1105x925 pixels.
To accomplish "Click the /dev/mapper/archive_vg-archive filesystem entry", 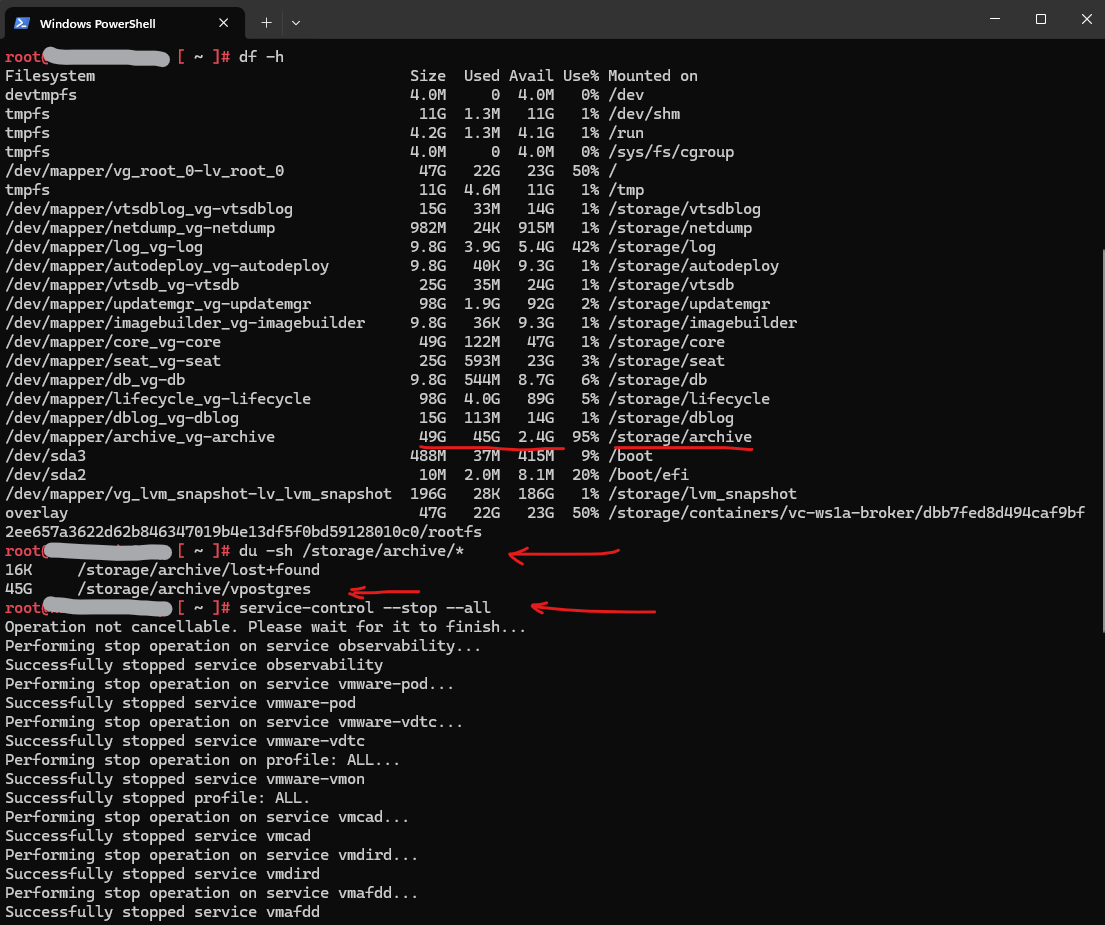I will pos(140,437).
